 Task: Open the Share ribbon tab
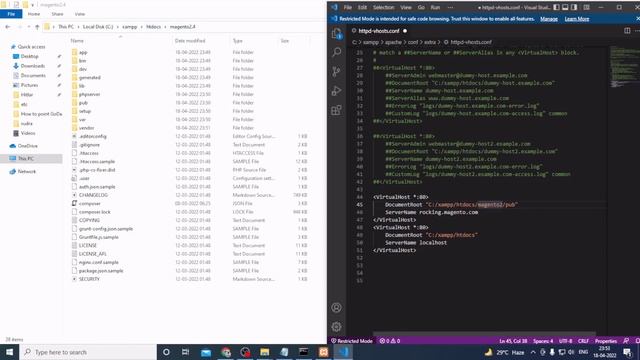tap(58, 14)
